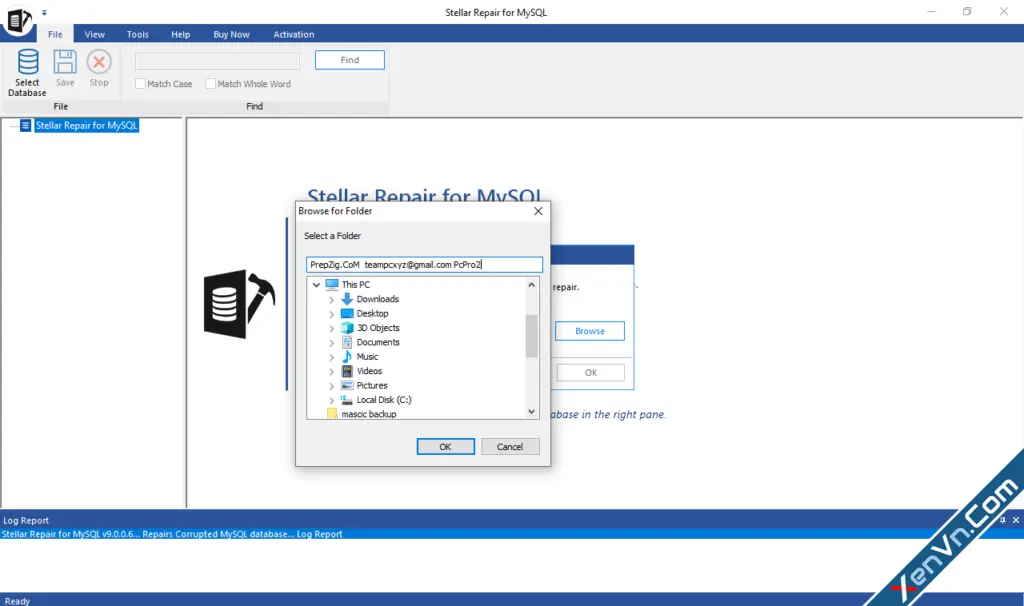Expand the Documents tree node
The height and width of the screenshot is (606, 1024).
pos(331,343)
